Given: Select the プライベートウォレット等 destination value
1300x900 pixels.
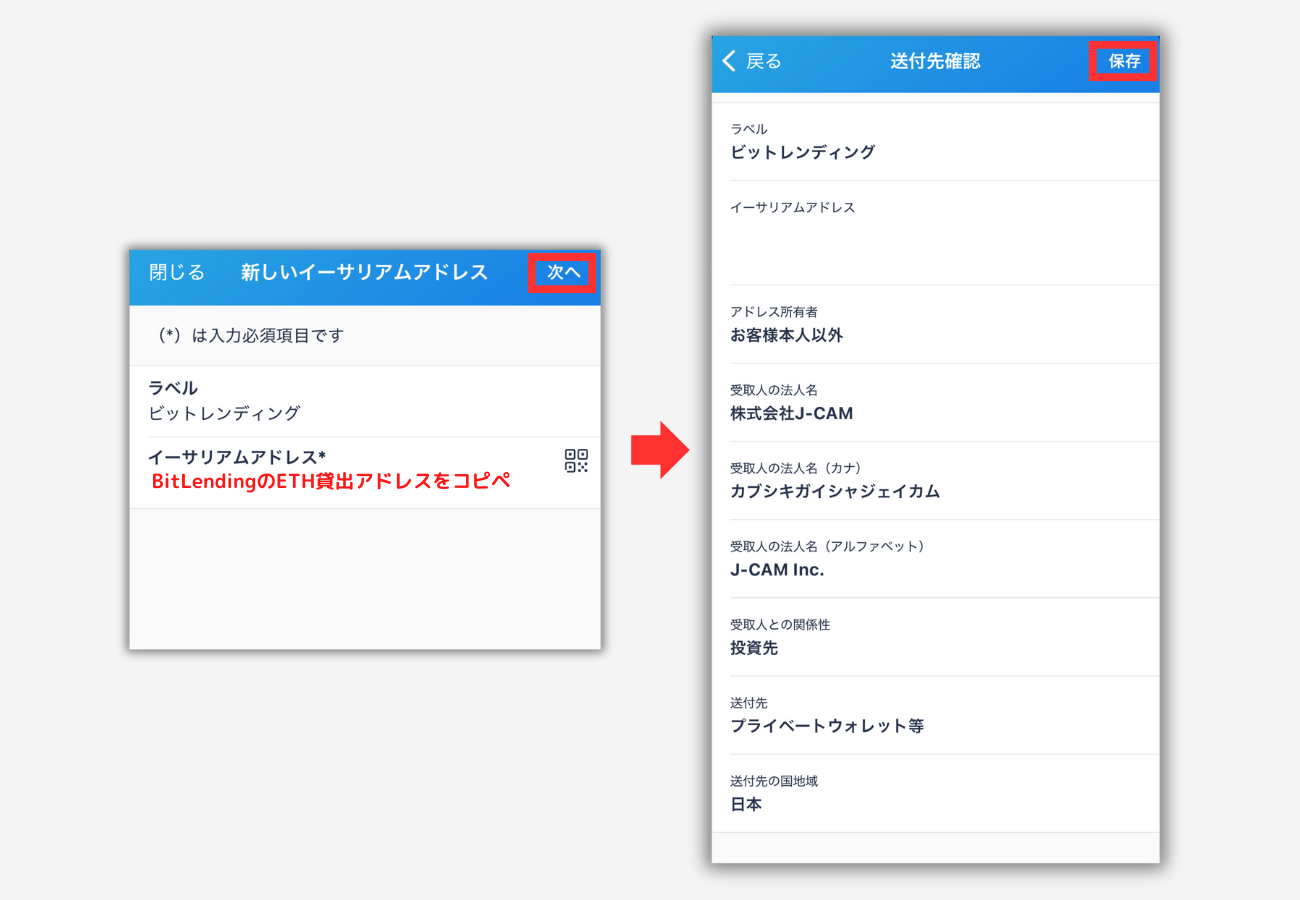Looking at the screenshot, I should [x=827, y=726].
